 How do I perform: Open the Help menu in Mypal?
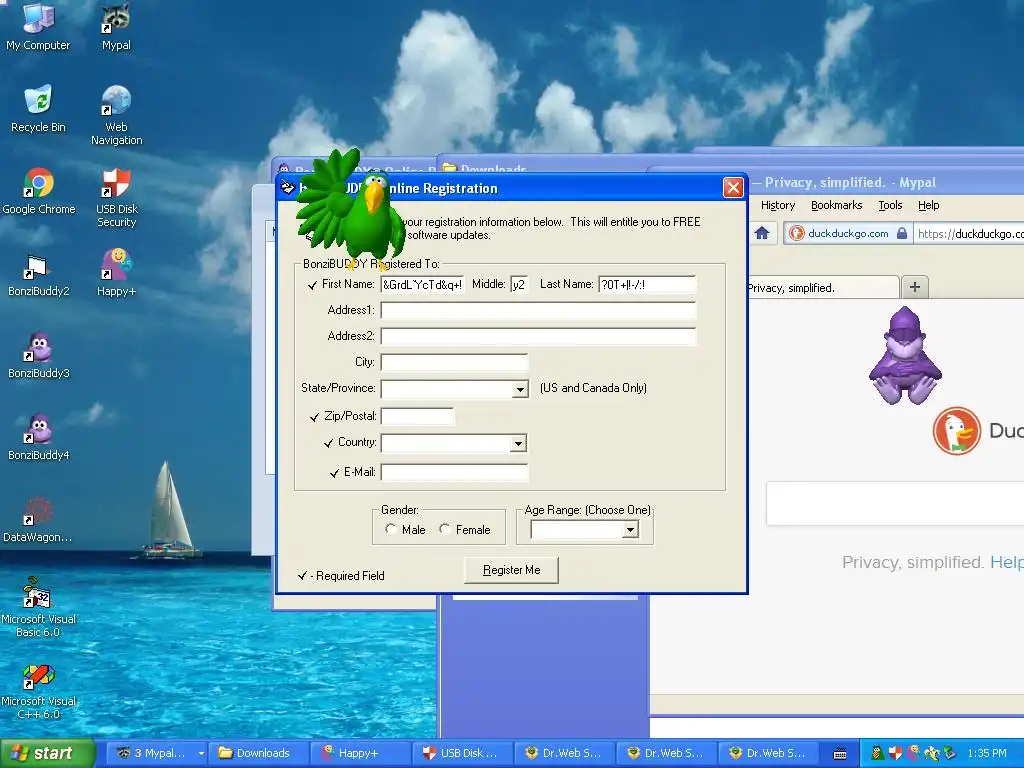tap(929, 205)
